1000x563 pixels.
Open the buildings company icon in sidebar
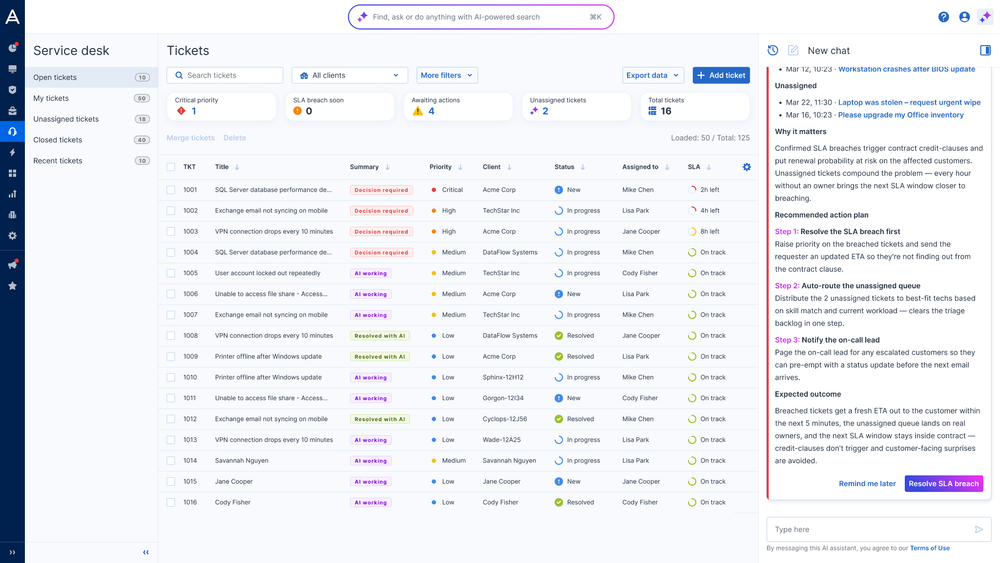12,215
